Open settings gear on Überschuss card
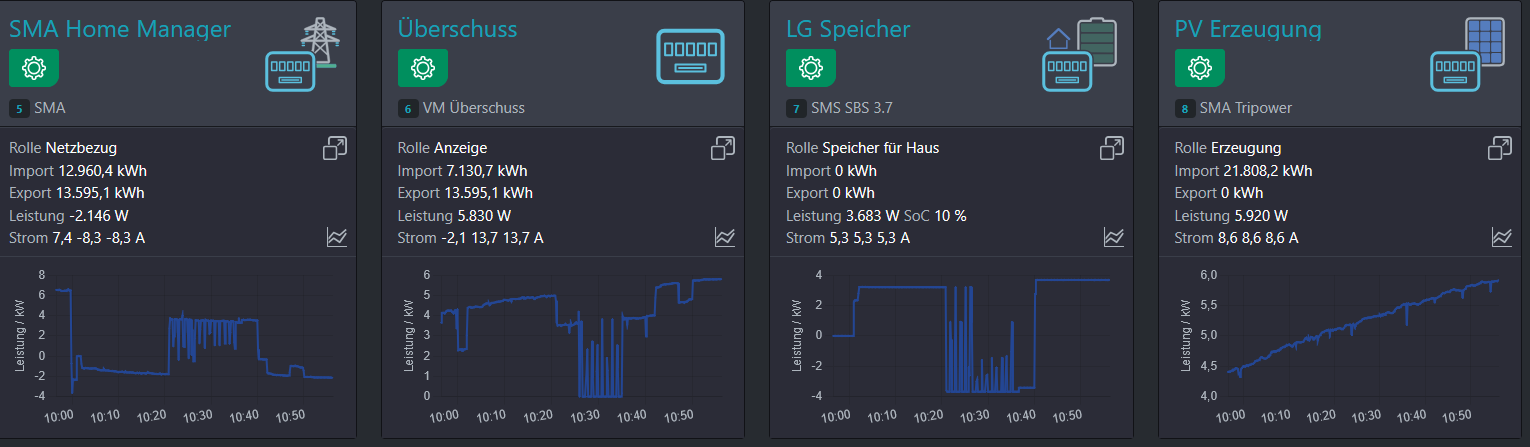 coord(422,68)
